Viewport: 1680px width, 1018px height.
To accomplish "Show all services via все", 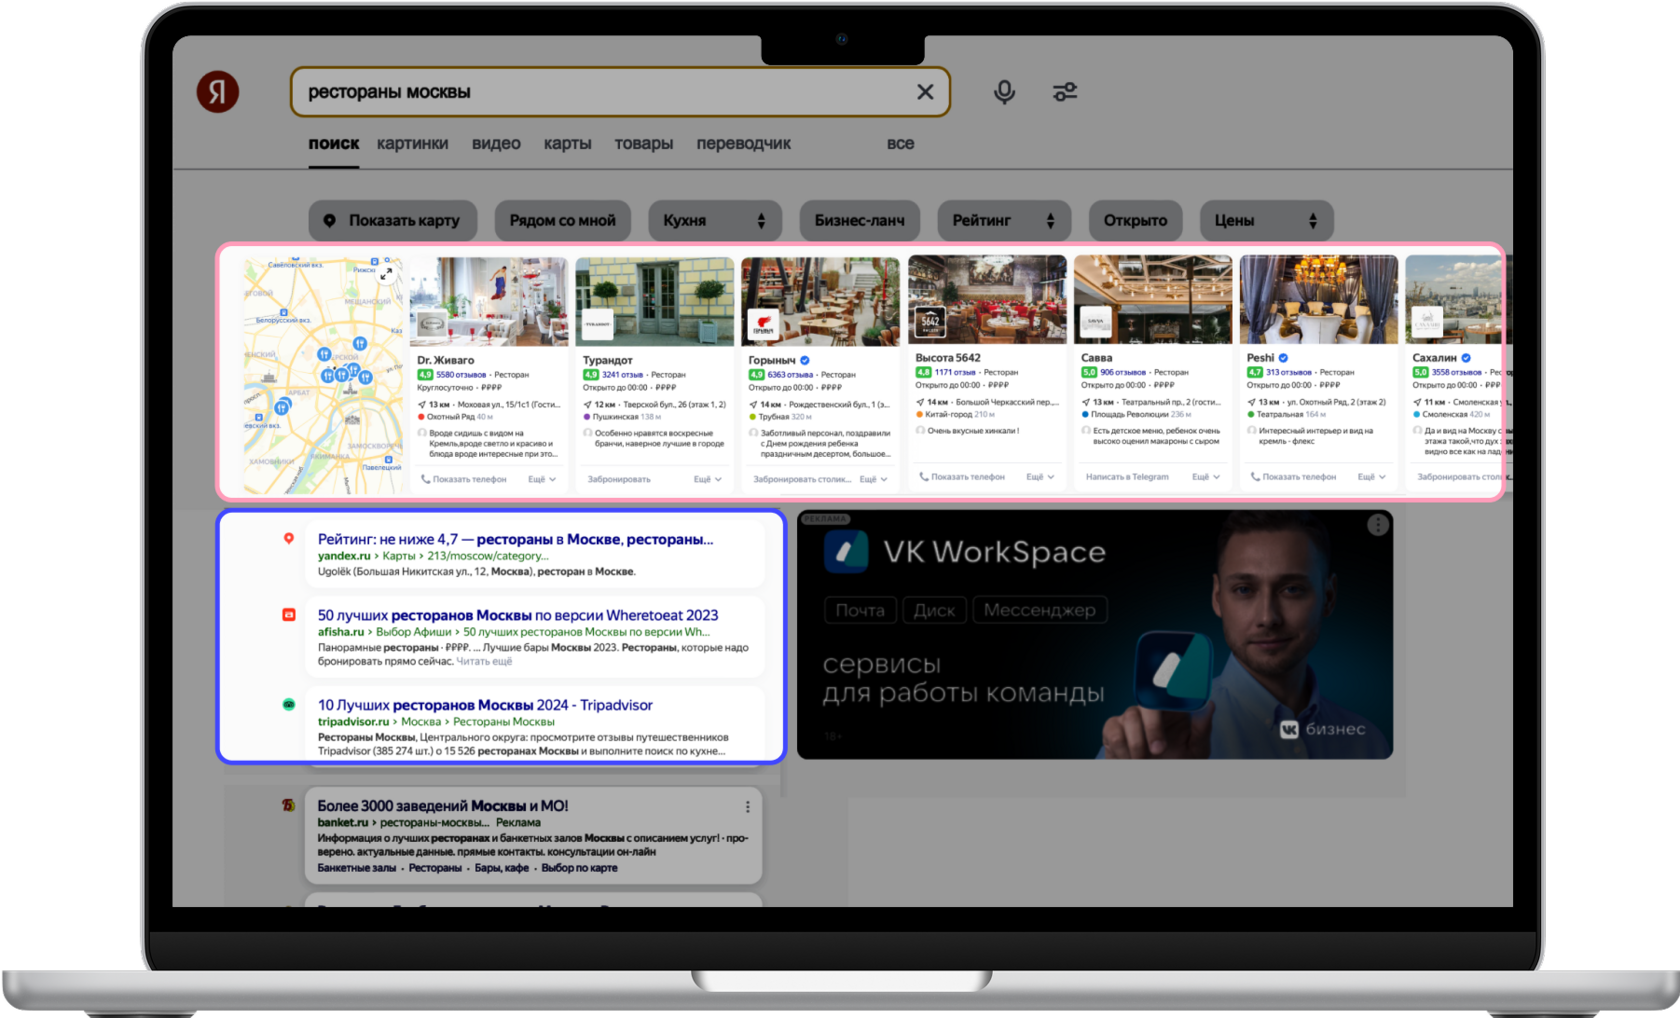I will pos(900,144).
